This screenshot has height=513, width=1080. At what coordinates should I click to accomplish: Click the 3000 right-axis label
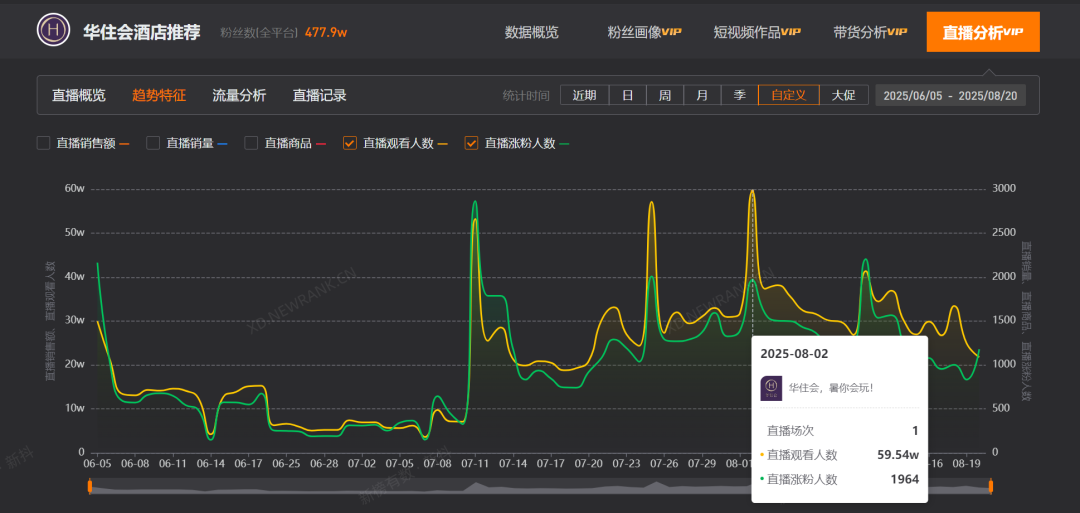coord(1005,189)
